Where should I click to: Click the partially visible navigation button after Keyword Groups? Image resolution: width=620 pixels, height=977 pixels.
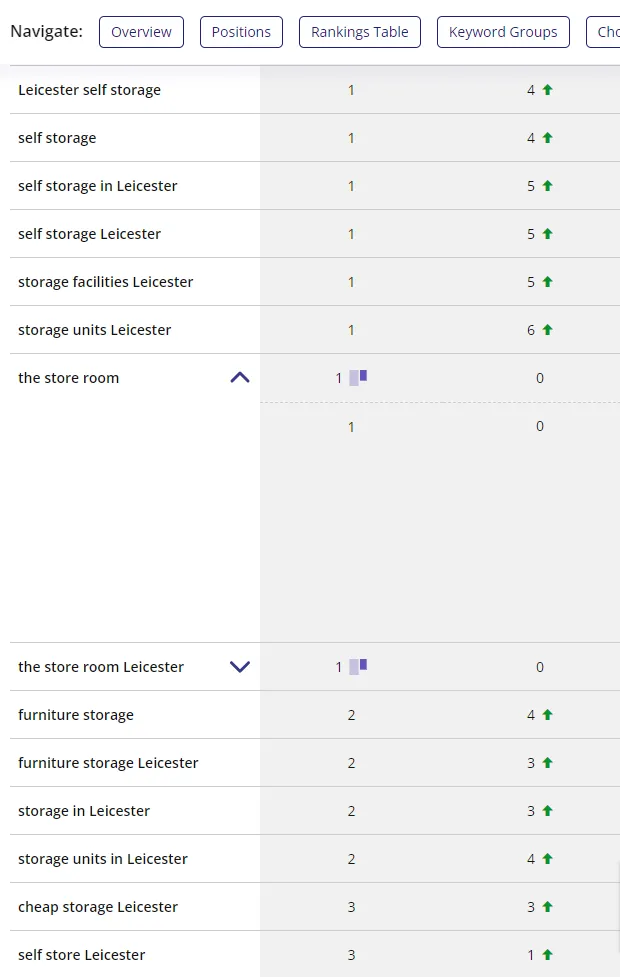point(606,32)
